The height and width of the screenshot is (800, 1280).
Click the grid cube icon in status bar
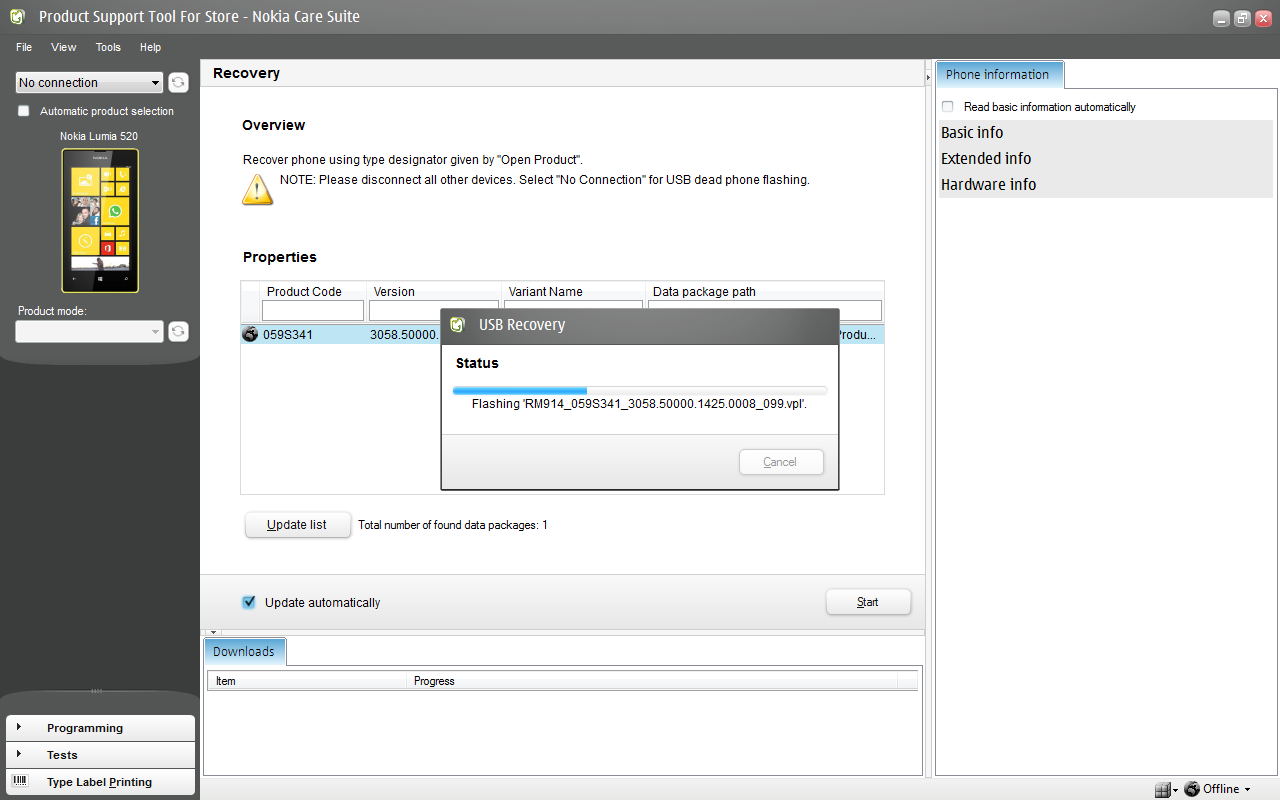click(x=1162, y=790)
